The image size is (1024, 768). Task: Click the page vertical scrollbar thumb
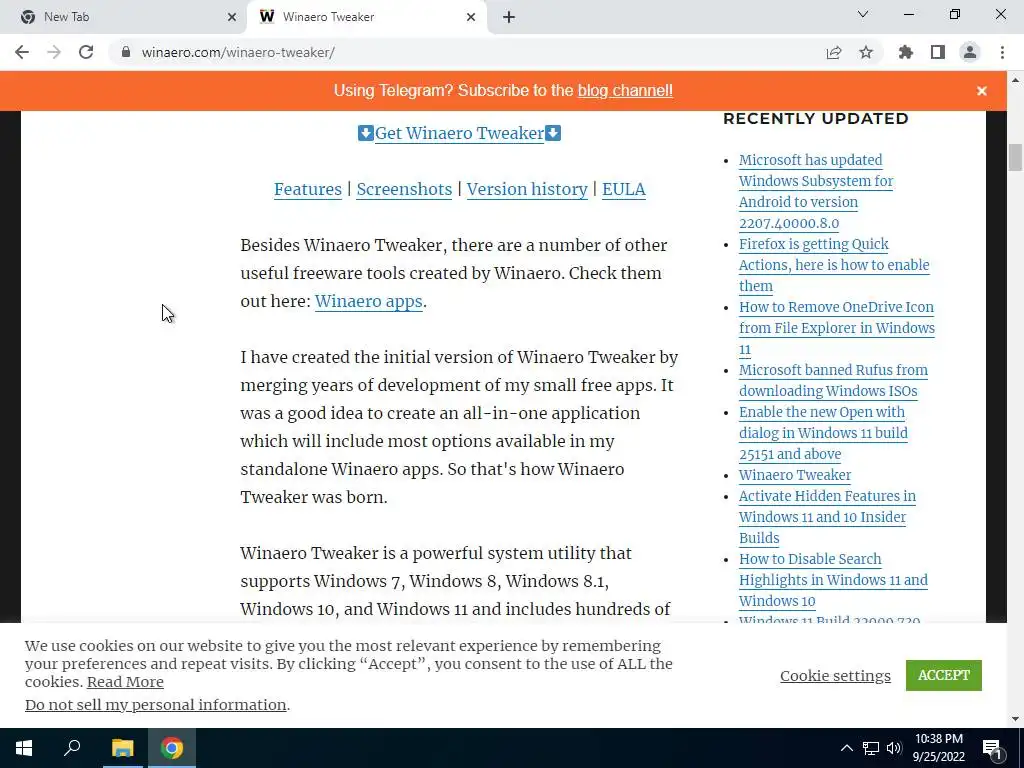1015,157
